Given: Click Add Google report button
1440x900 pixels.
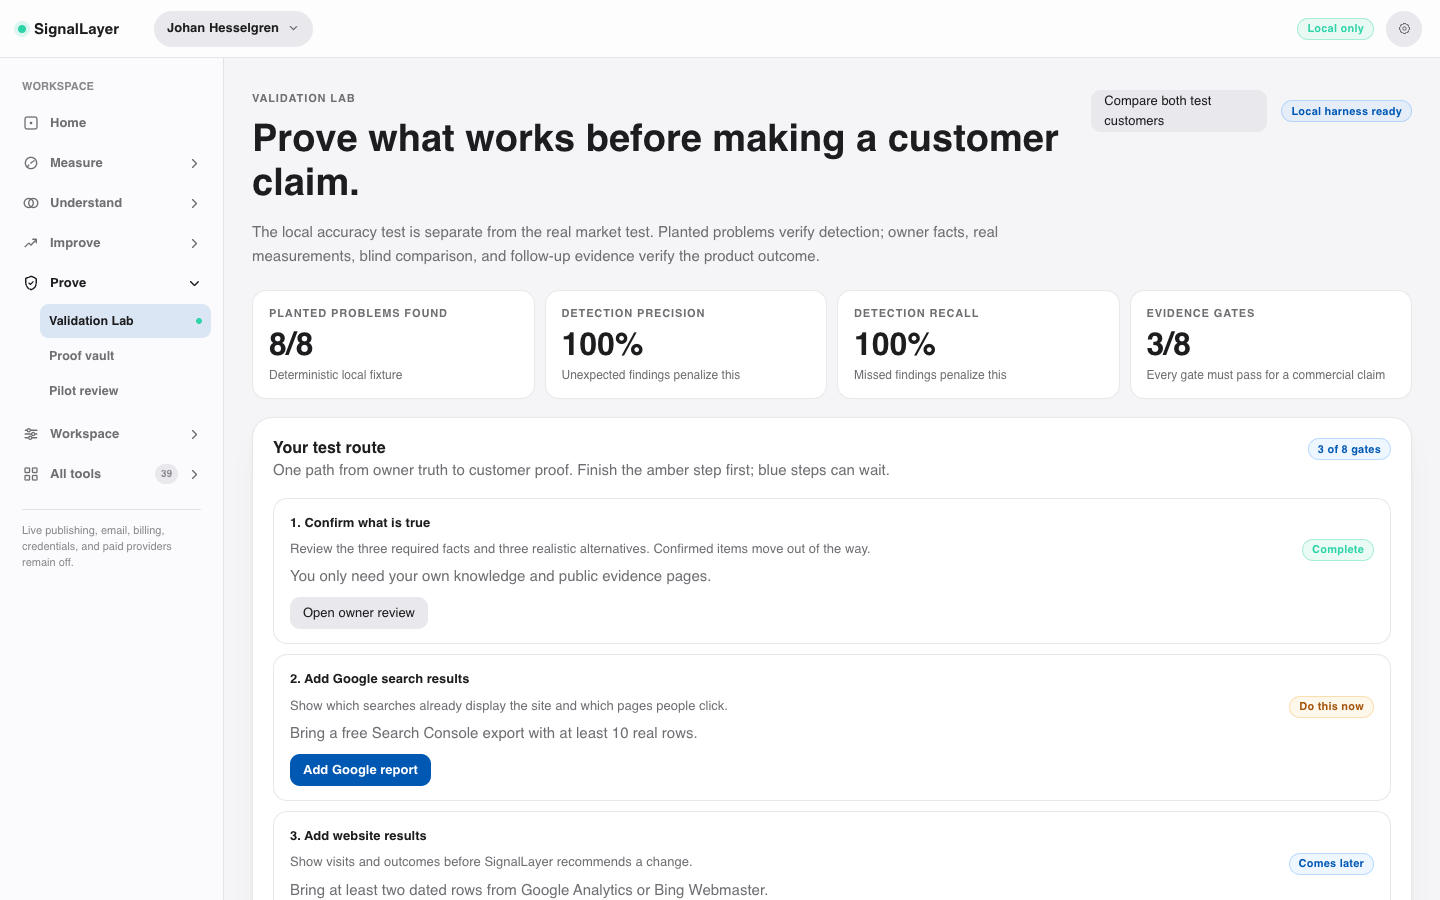Looking at the screenshot, I should [x=360, y=770].
